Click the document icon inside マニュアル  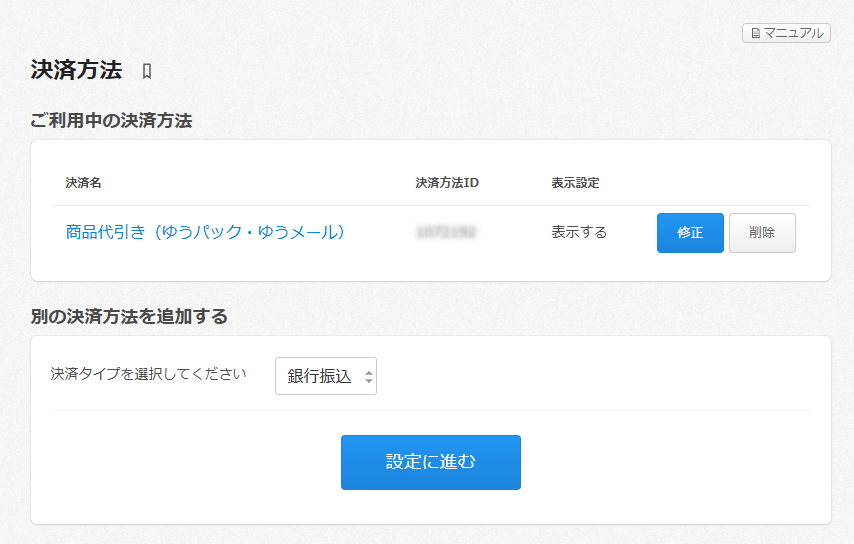click(755, 34)
